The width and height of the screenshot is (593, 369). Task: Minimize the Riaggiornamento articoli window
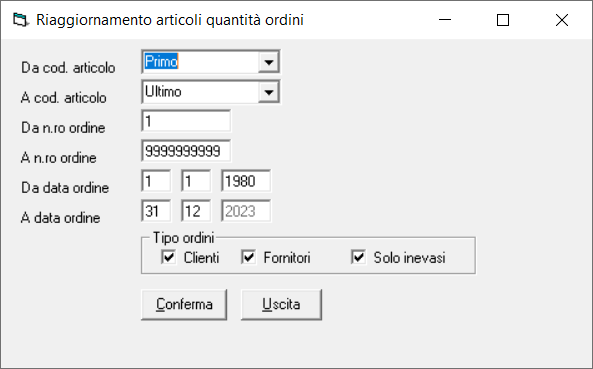445,20
